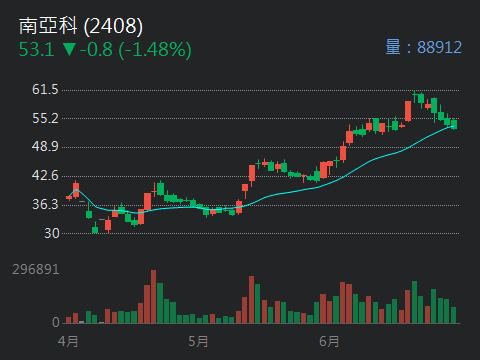Click the 量 volume label
480x360 pixels.
point(393,47)
